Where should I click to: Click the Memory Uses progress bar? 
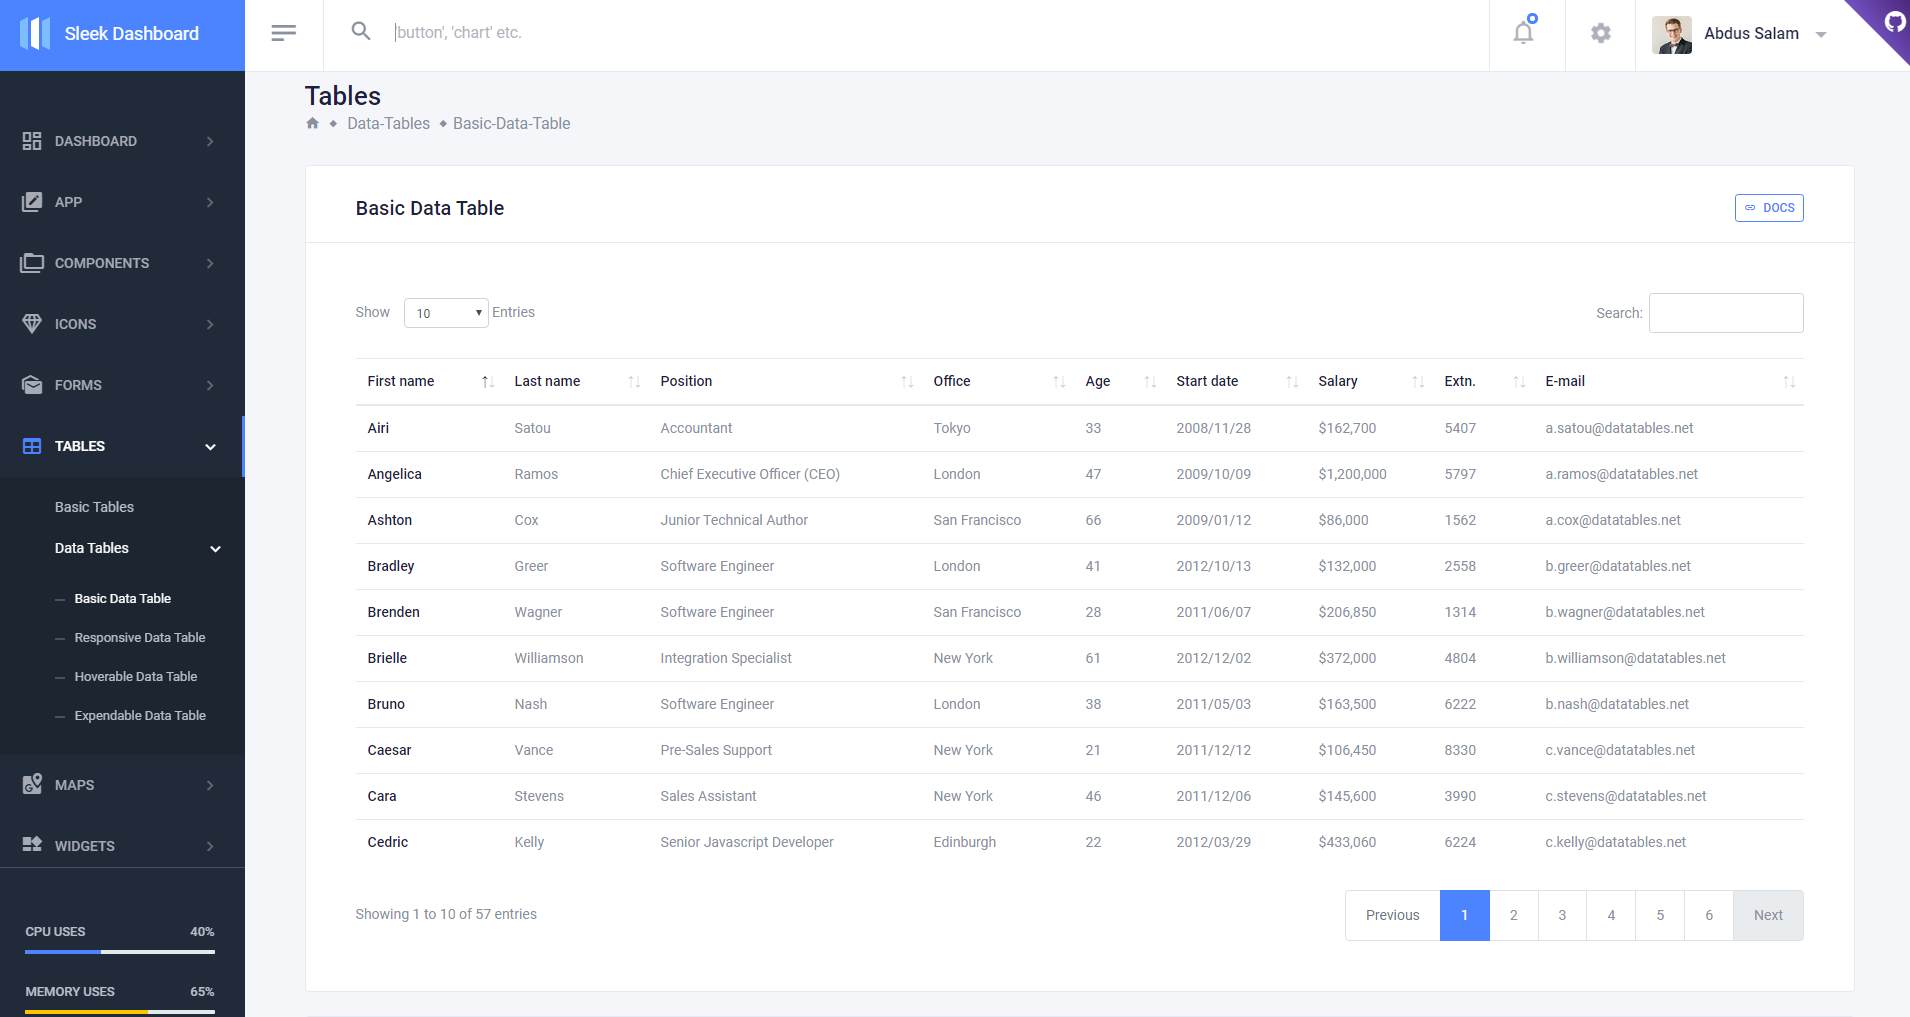(x=120, y=1012)
